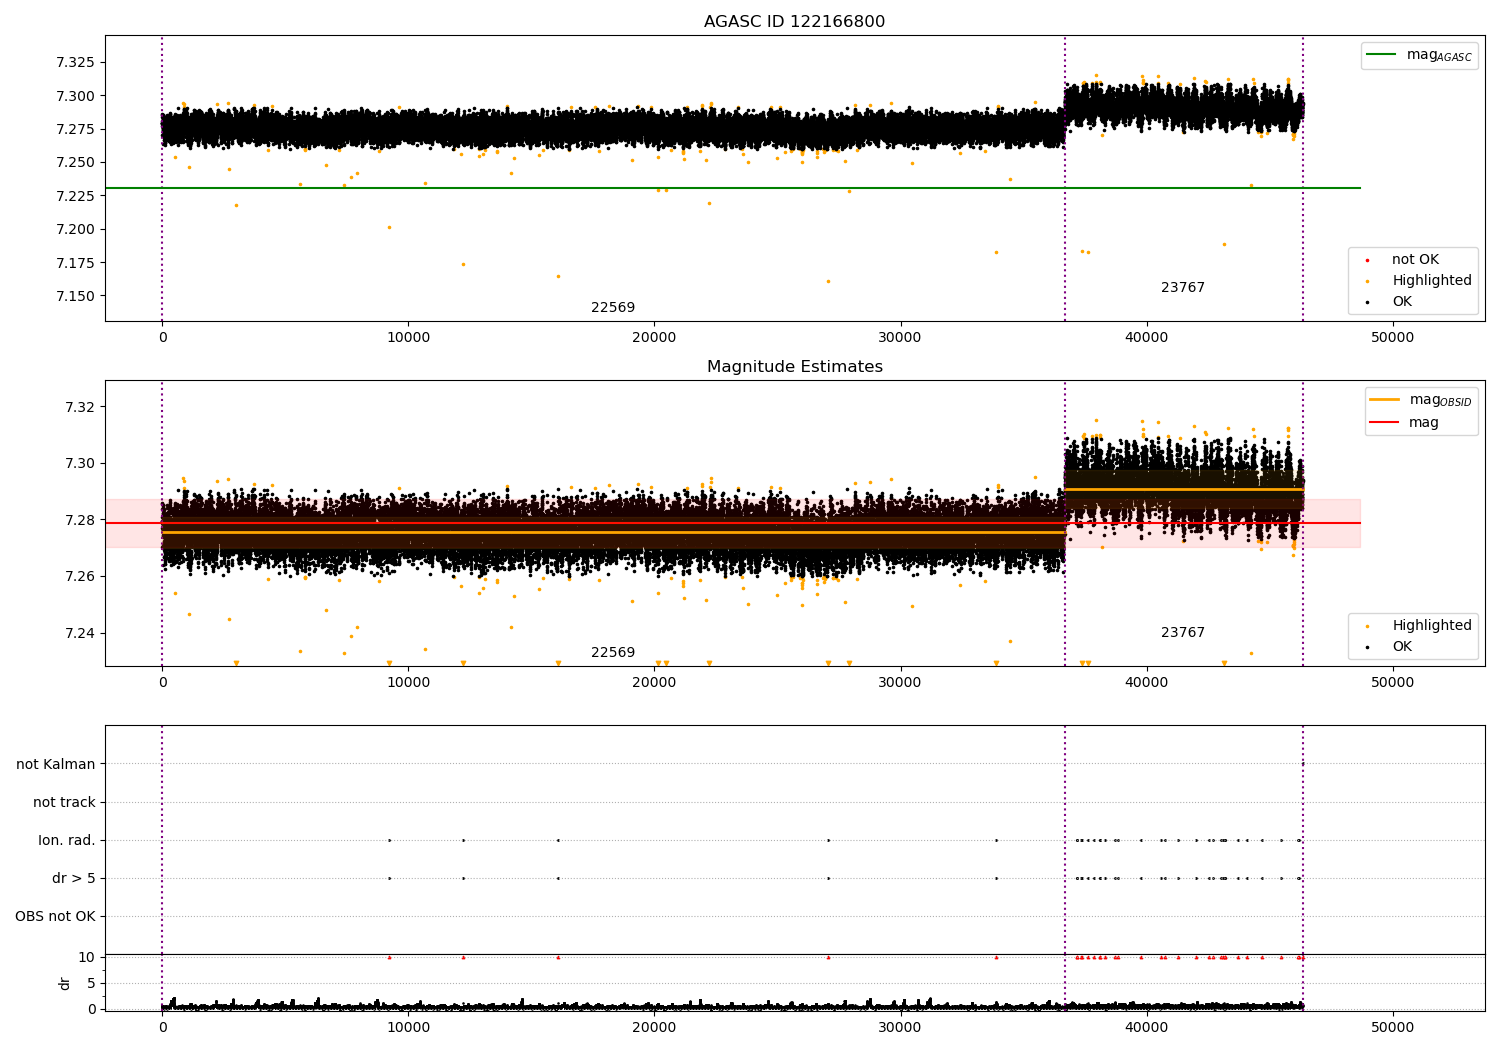The image size is (1500, 1050).
Task: Click the 'dr > 5' row label
Action: [x=74, y=879]
